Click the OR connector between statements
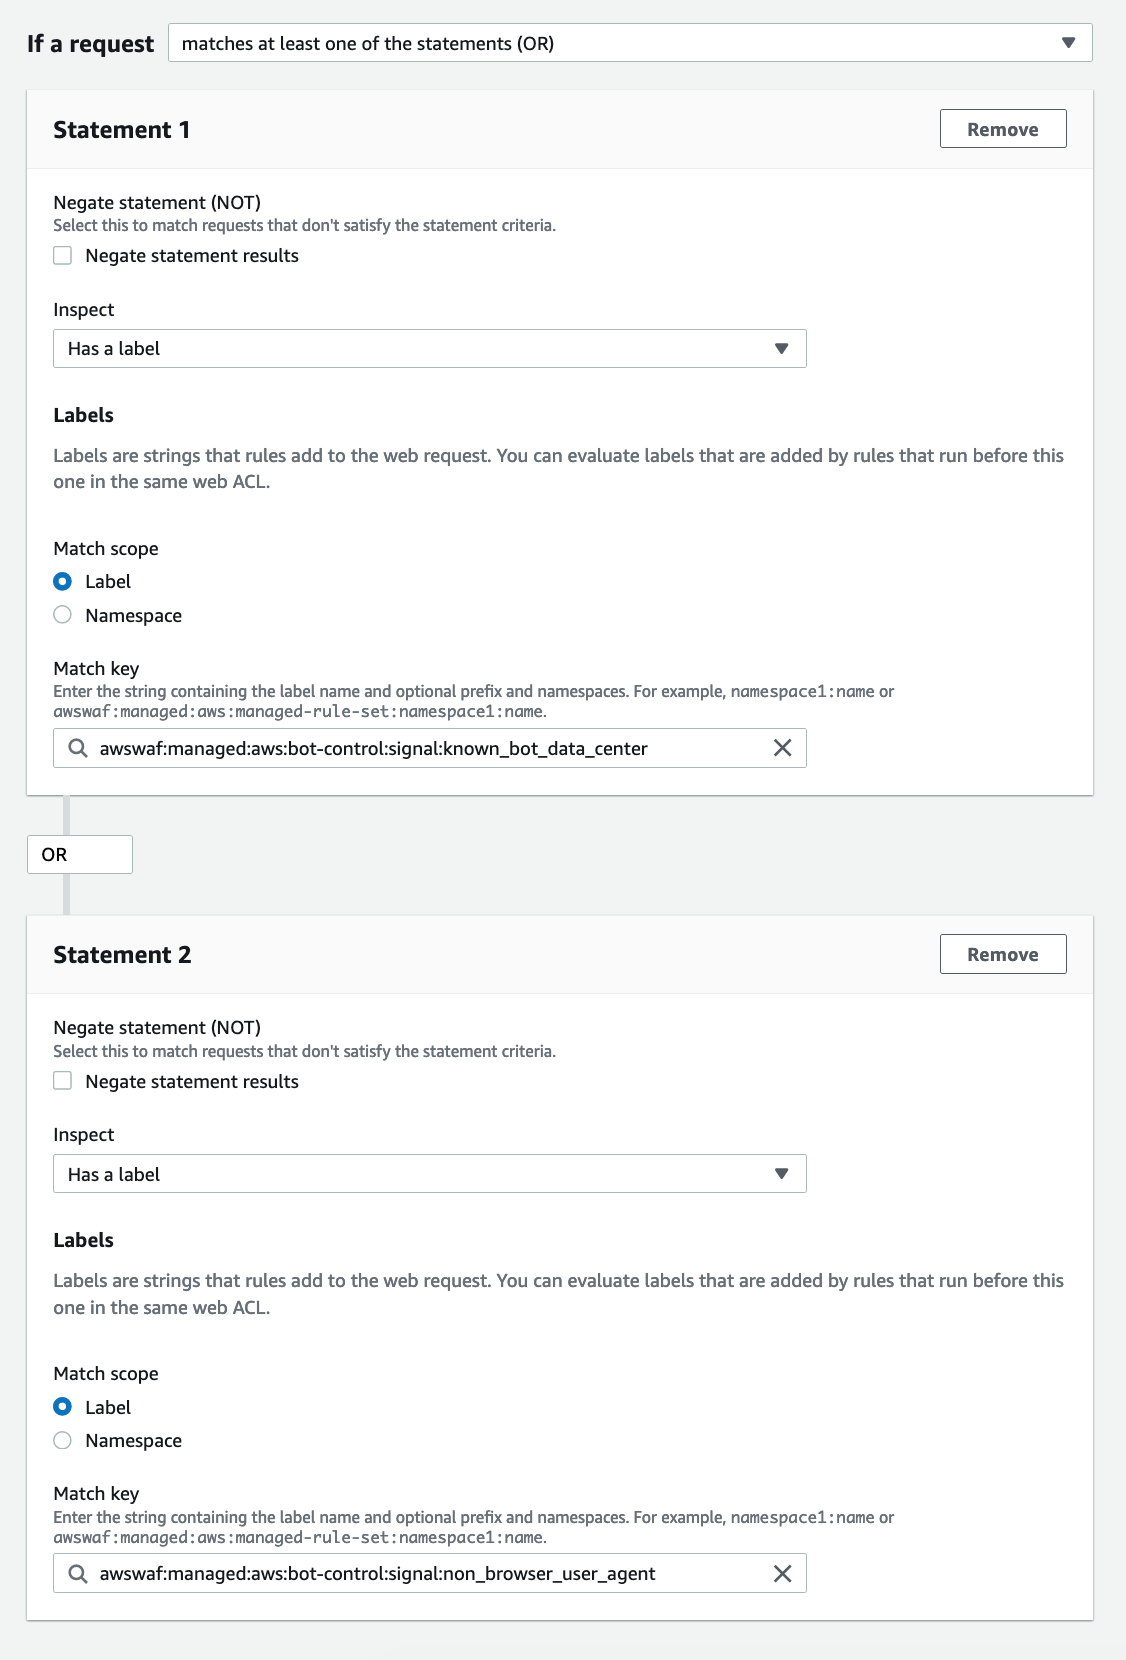The image size is (1126, 1660). pyautogui.click(x=79, y=855)
